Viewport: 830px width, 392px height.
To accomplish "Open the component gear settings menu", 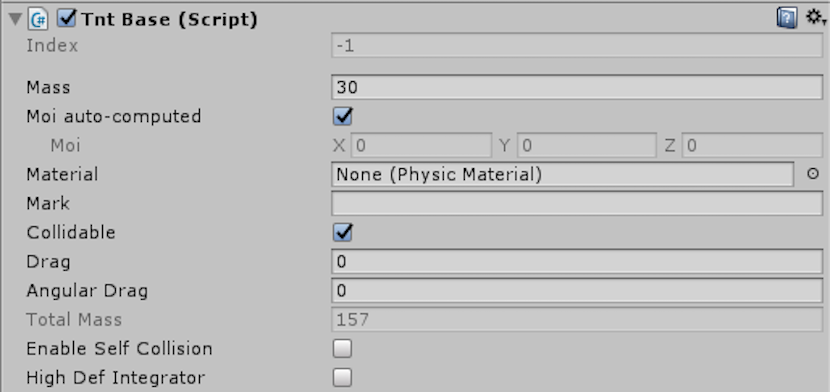I will coord(815,19).
